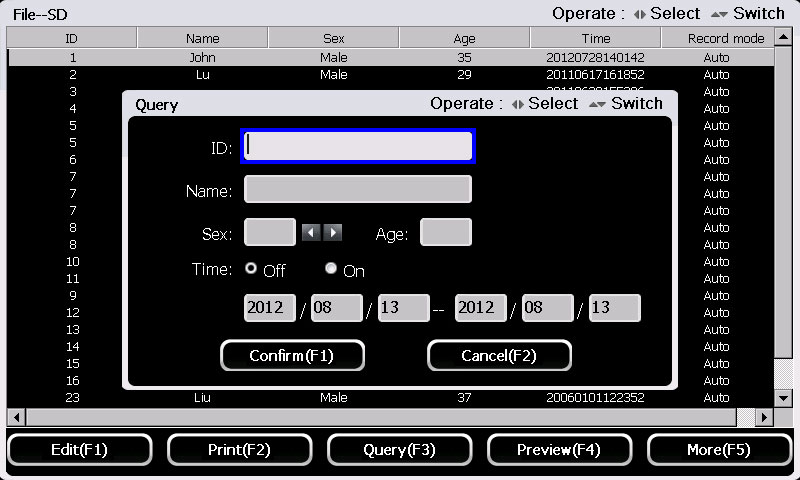The width and height of the screenshot is (800, 480).
Task: Click the Sex left arrow button
Action: tap(311, 232)
